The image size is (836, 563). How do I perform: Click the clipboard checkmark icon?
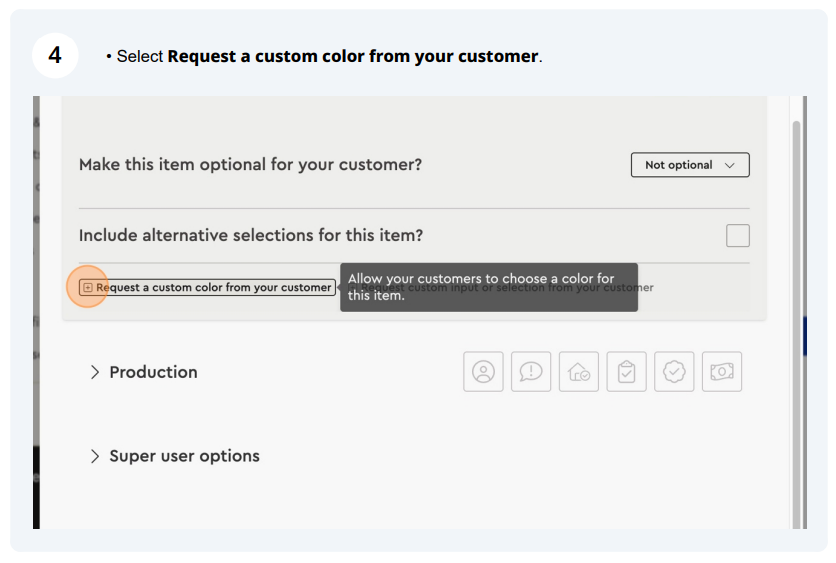tap(626, 372)
